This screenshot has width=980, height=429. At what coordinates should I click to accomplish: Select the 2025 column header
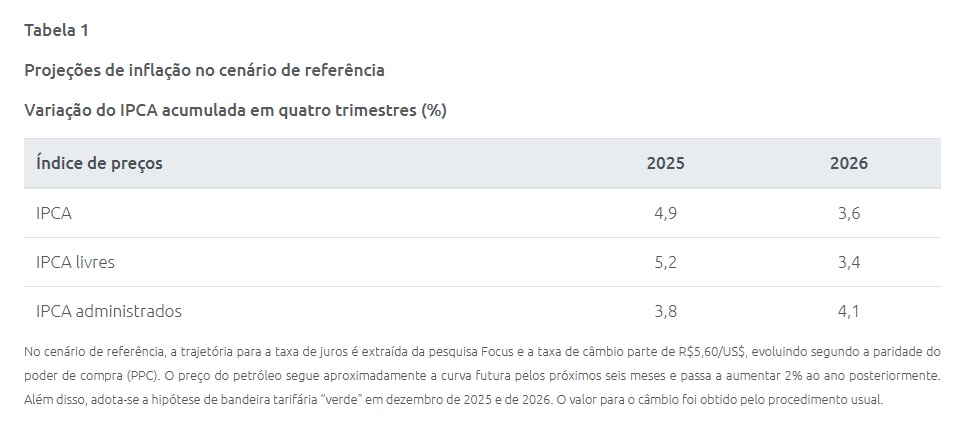point(665,163)
